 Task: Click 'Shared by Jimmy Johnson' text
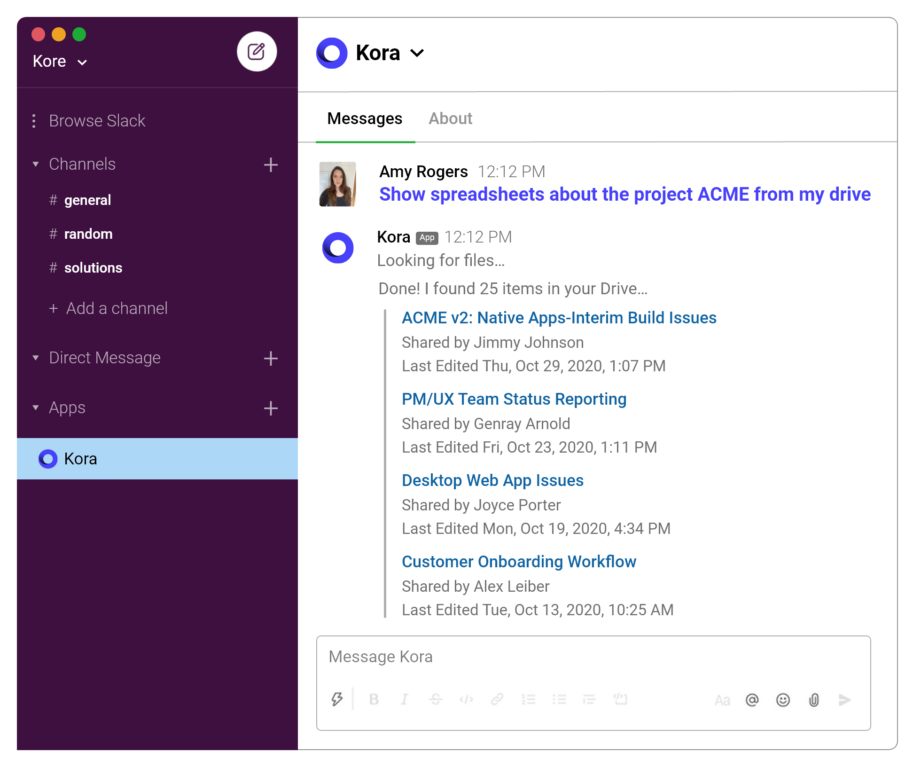point(493,342)
